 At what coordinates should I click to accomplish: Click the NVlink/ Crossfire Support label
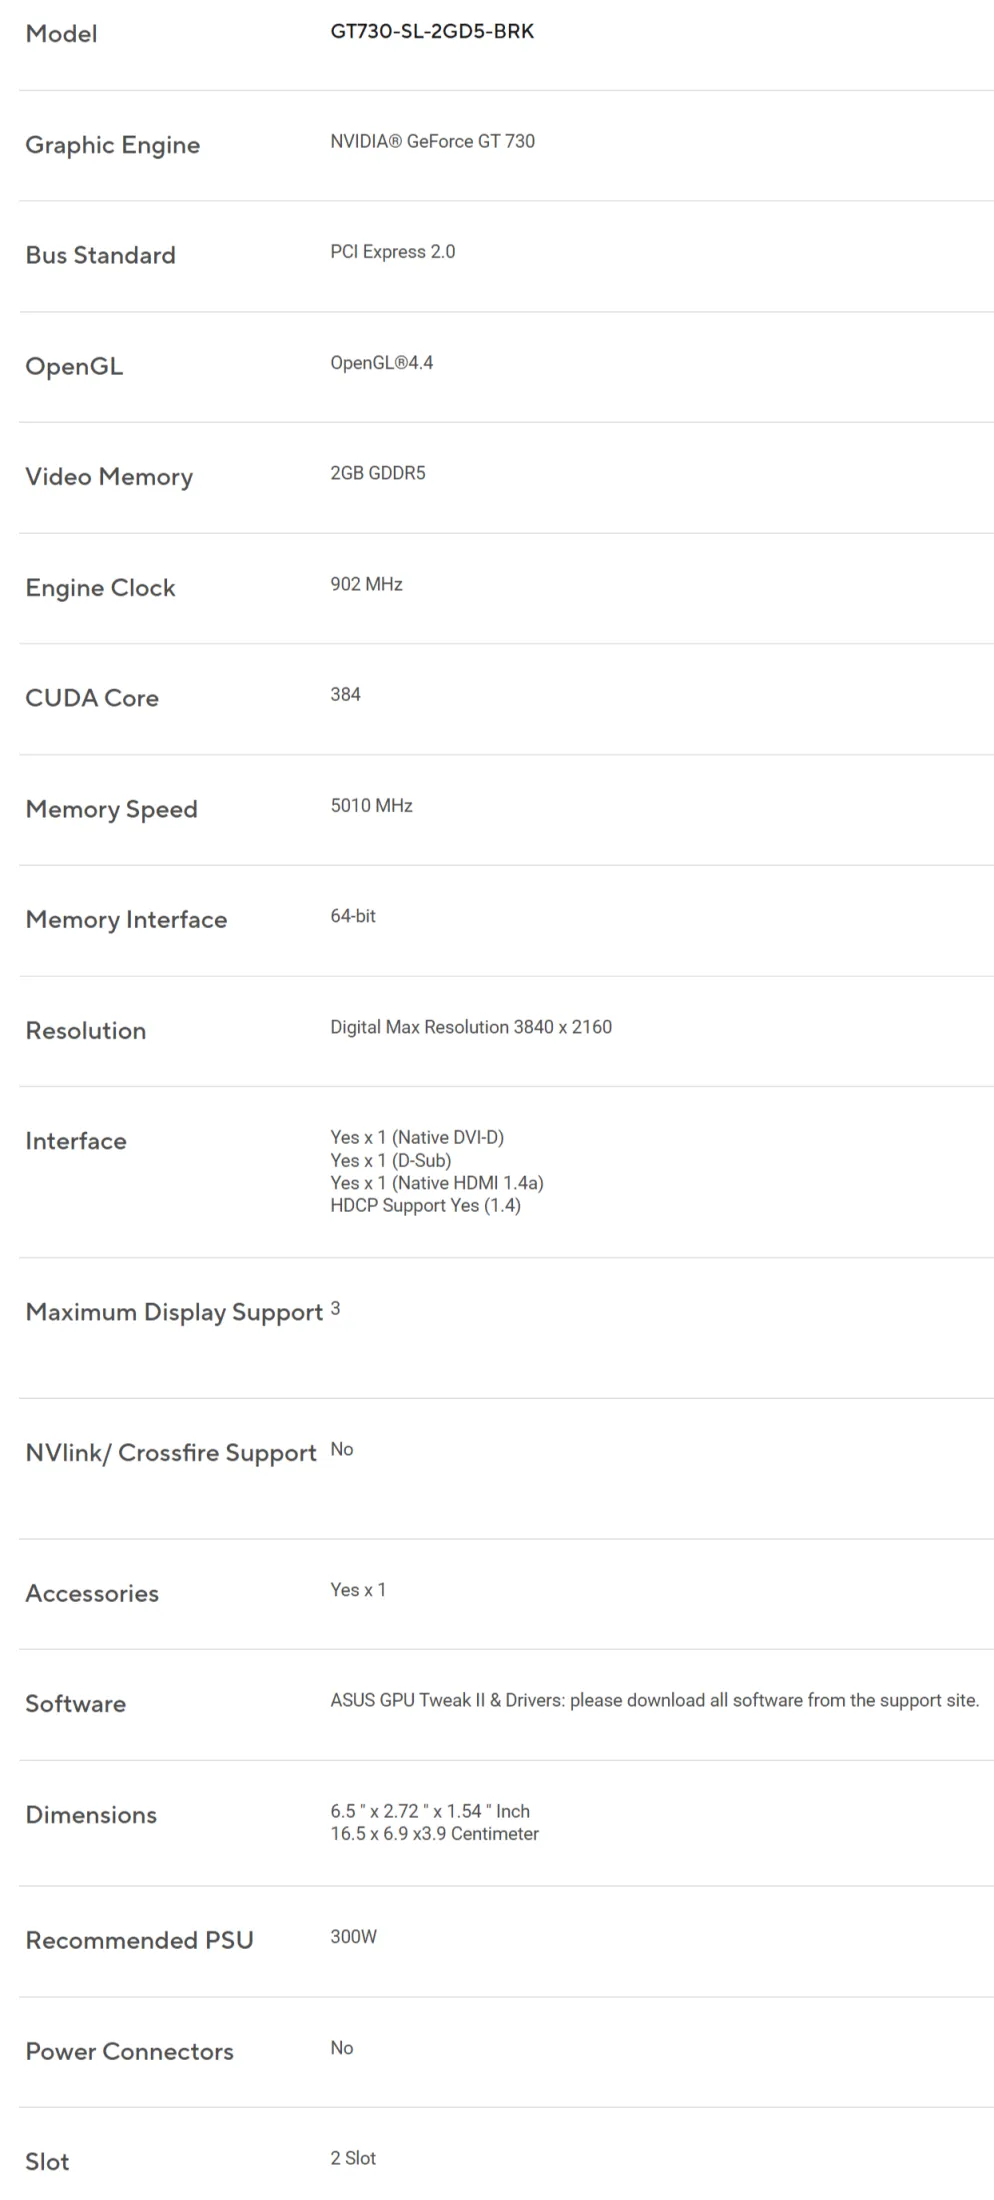(171, 1453)
